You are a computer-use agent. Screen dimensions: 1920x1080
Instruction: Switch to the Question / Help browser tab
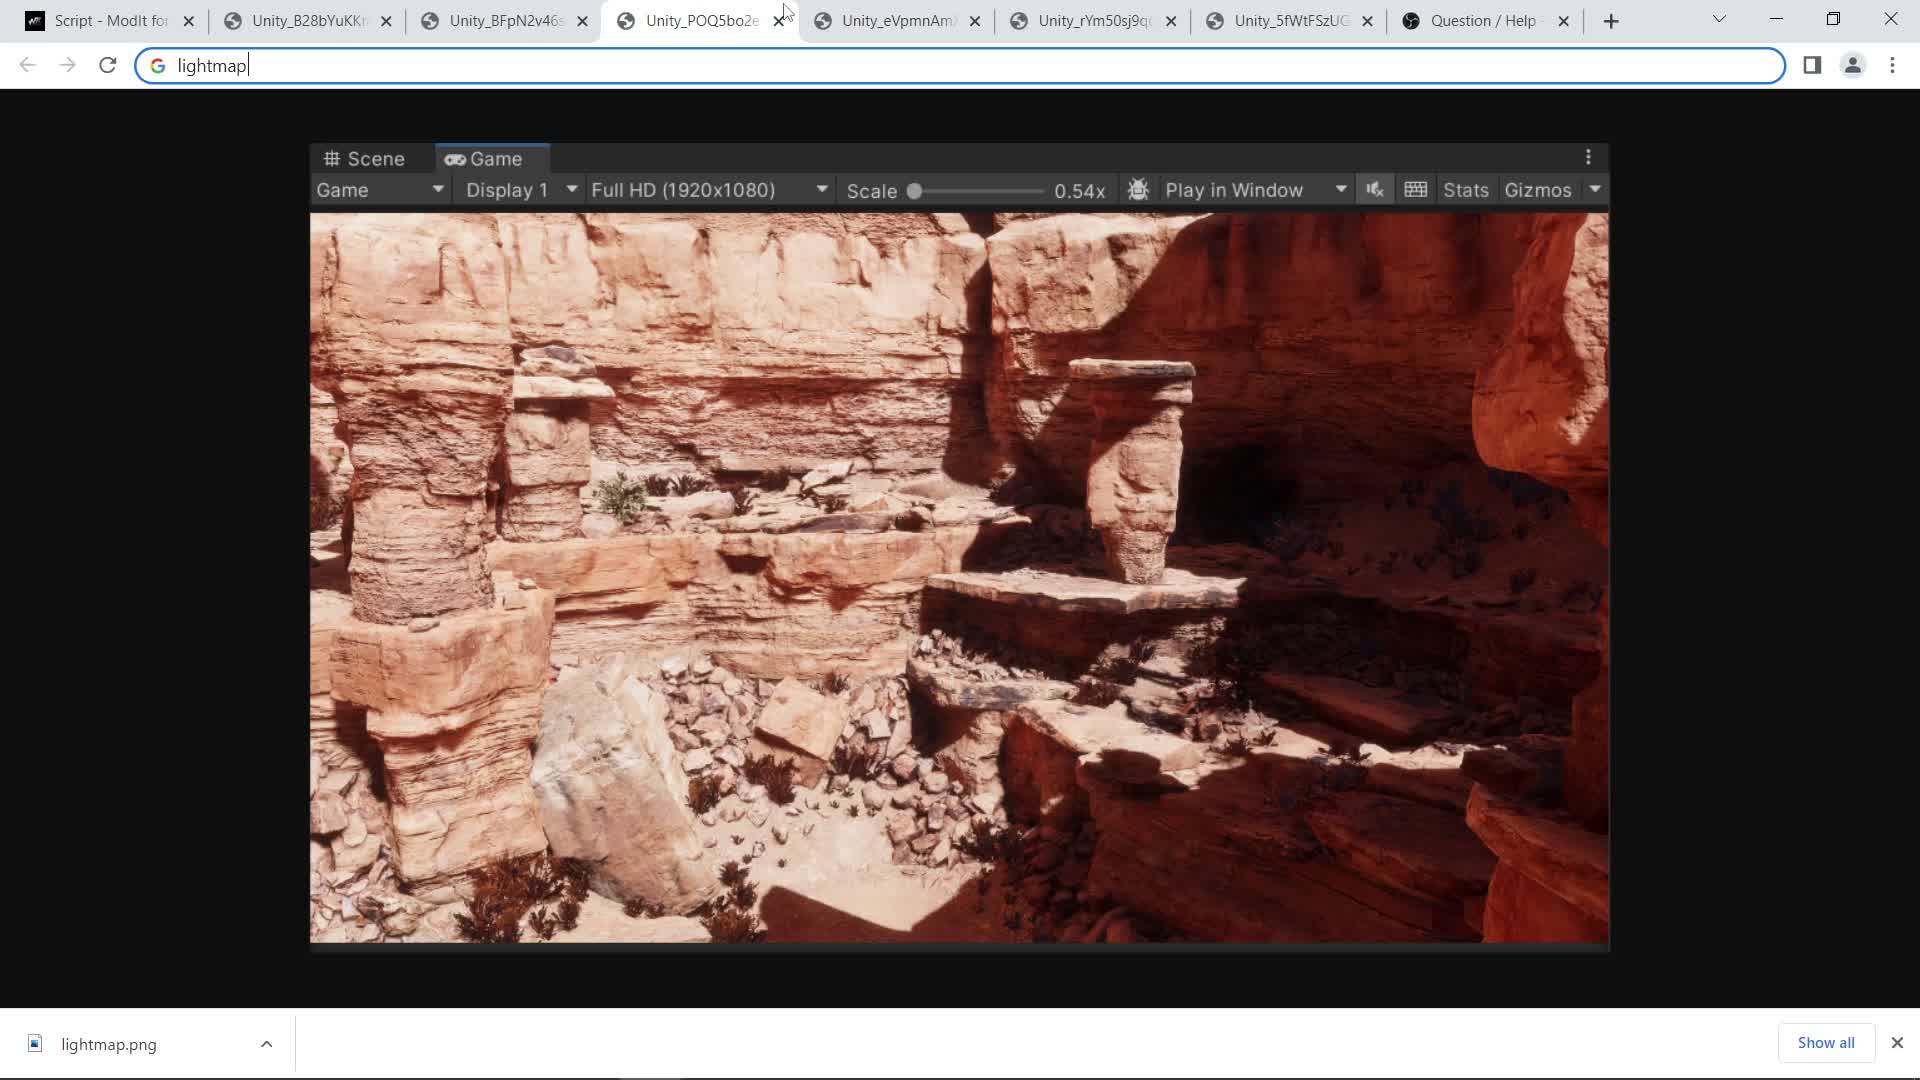click(1482, 21)
